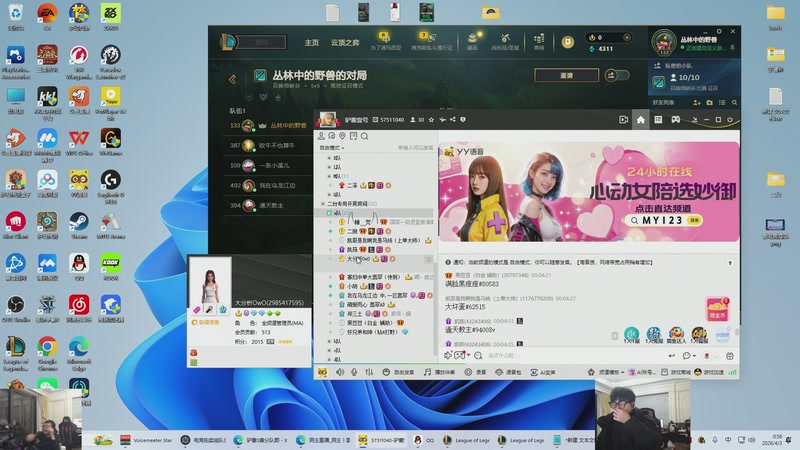The width and height of the screenshot is (800, 450).
Task: Toggle the YY microphone icon
Action: (354, 372)
